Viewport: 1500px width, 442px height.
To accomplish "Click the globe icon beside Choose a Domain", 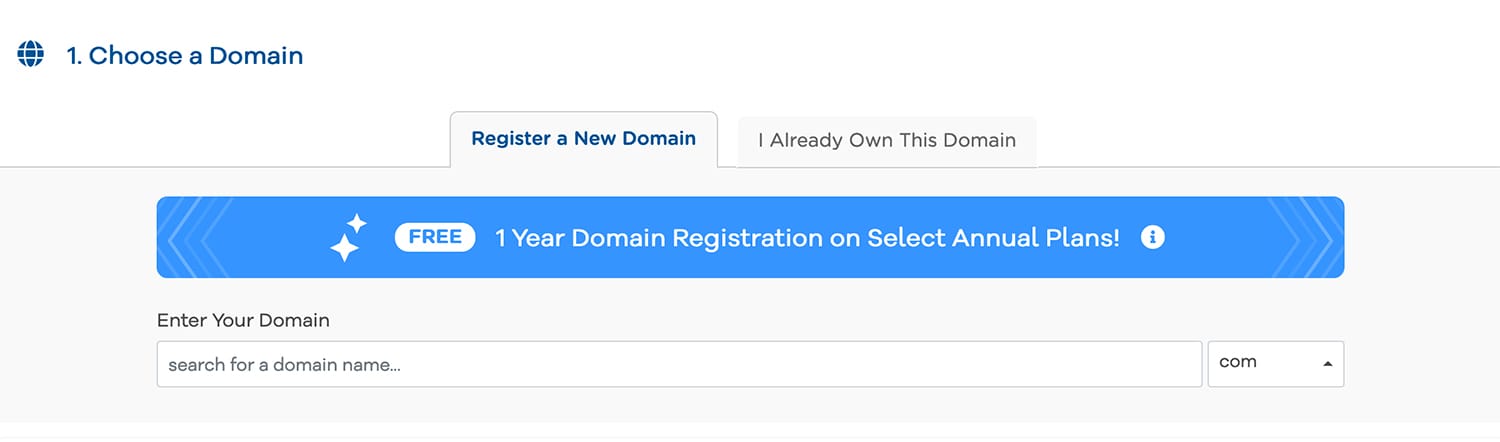I will [x=31, y=54].
